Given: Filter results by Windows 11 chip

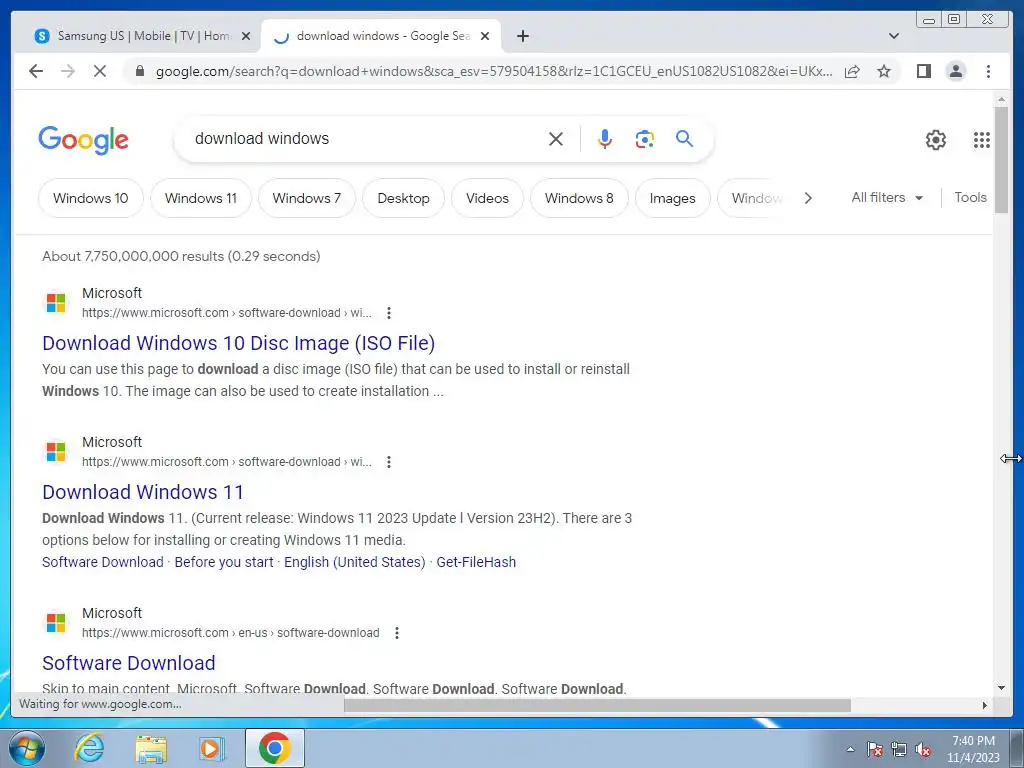Looking at the screenshot, I should pyautogui.click(x=200, y=198).
